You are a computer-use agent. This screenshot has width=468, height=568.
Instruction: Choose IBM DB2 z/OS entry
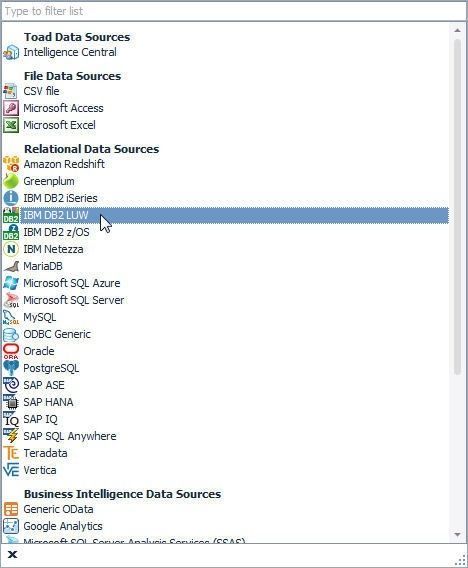click(x=57, y=232)
